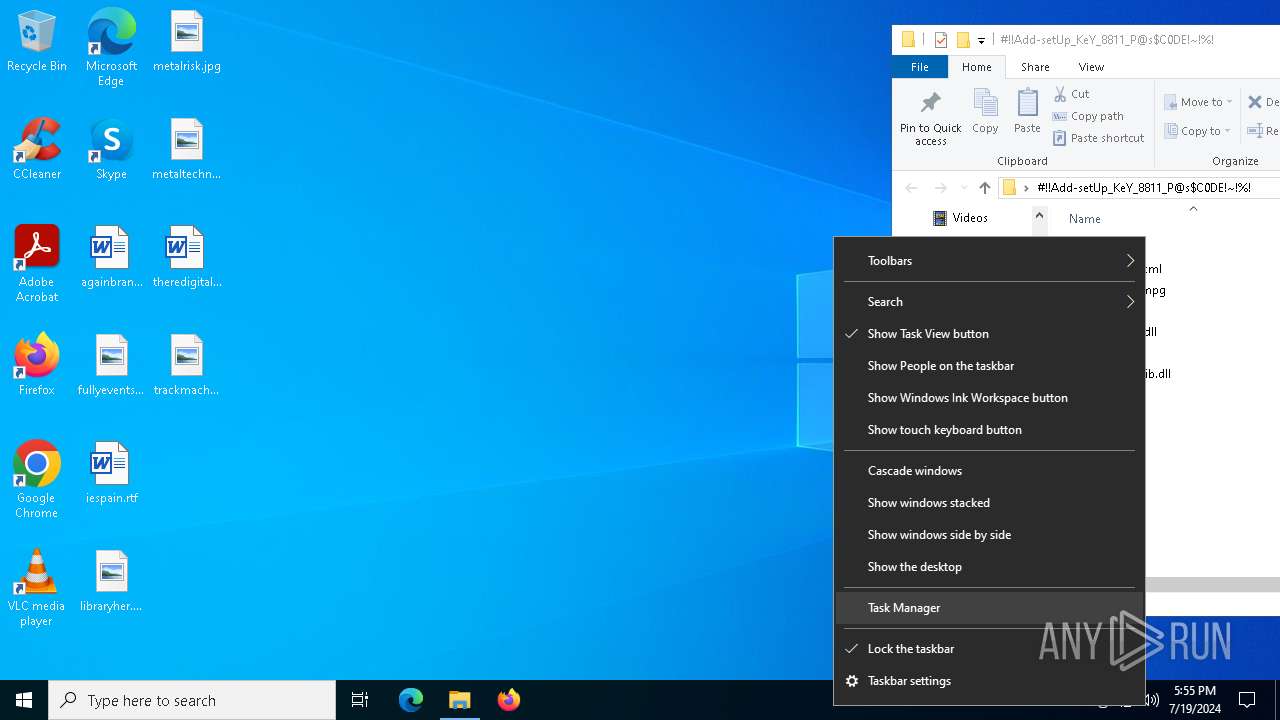Open recent locations dropdown in Explorer
1280x720 pixels.
(964, 188)
